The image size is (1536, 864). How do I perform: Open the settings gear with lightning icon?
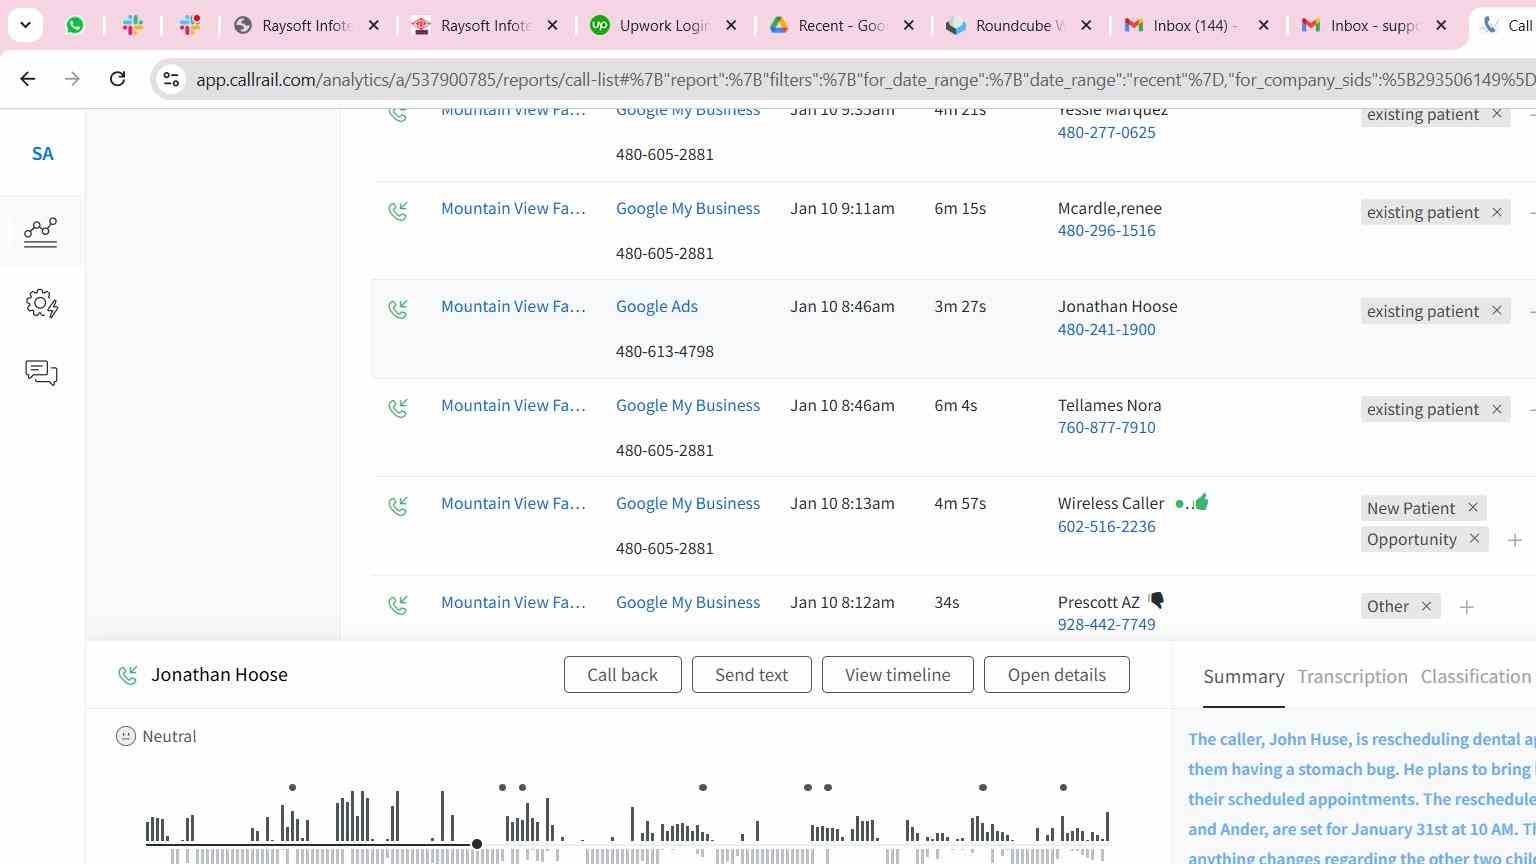[41, 304]
